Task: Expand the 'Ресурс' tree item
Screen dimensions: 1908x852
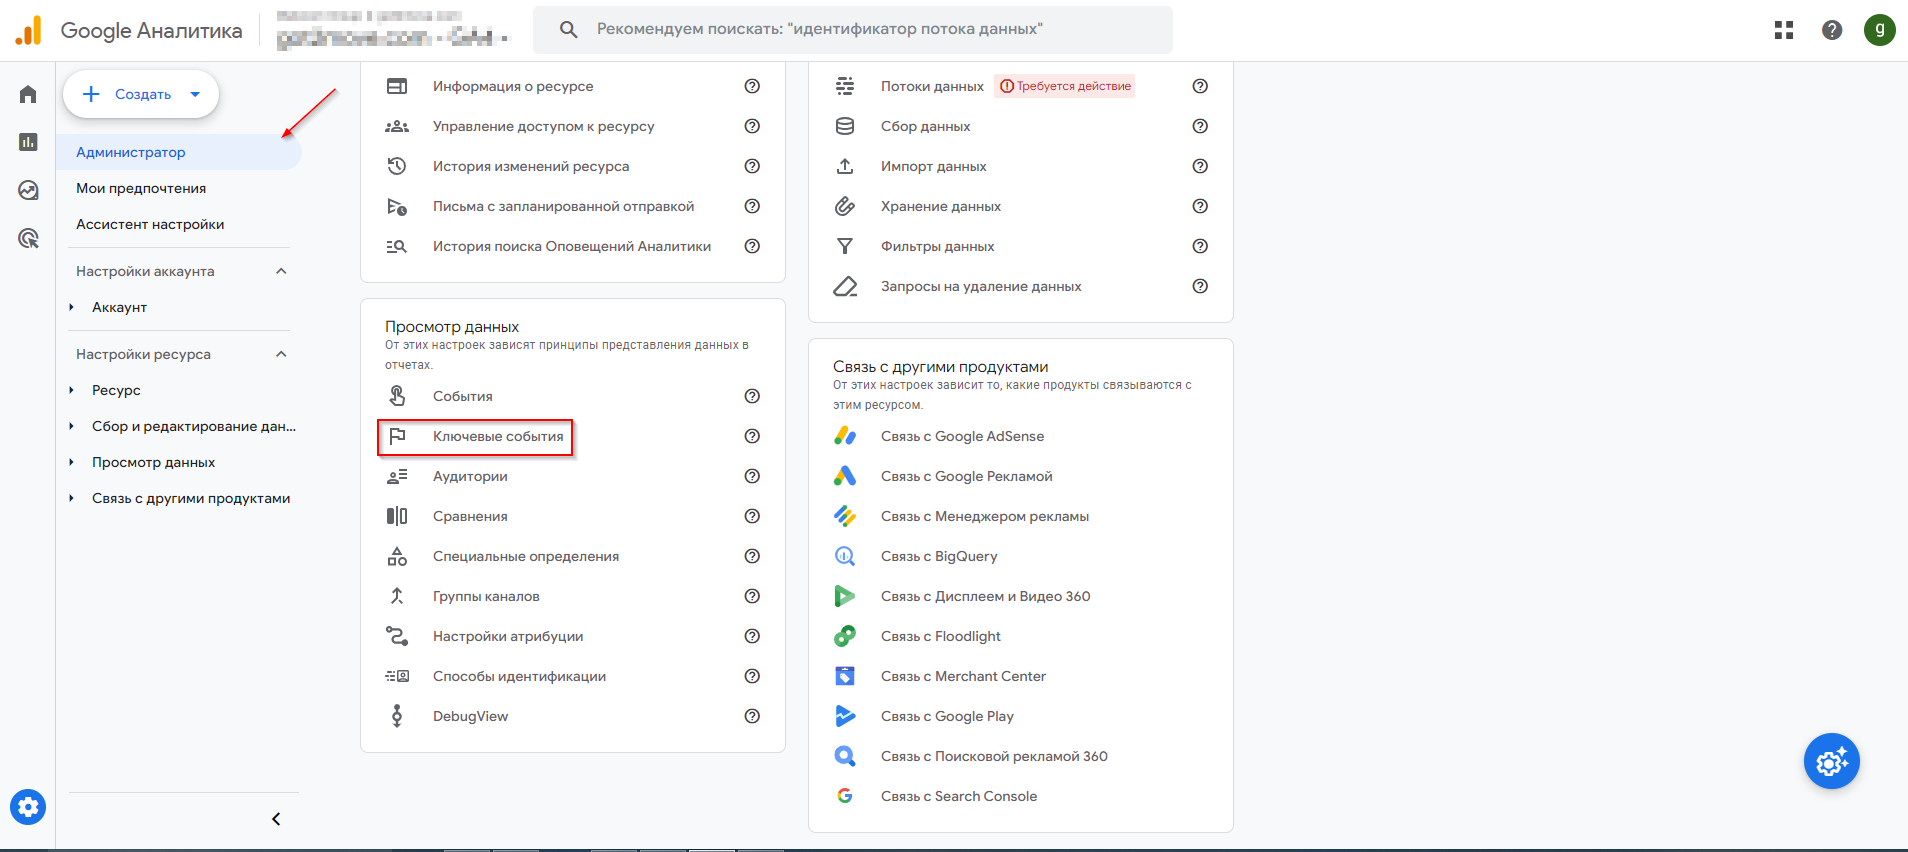Action: (71, 390)
